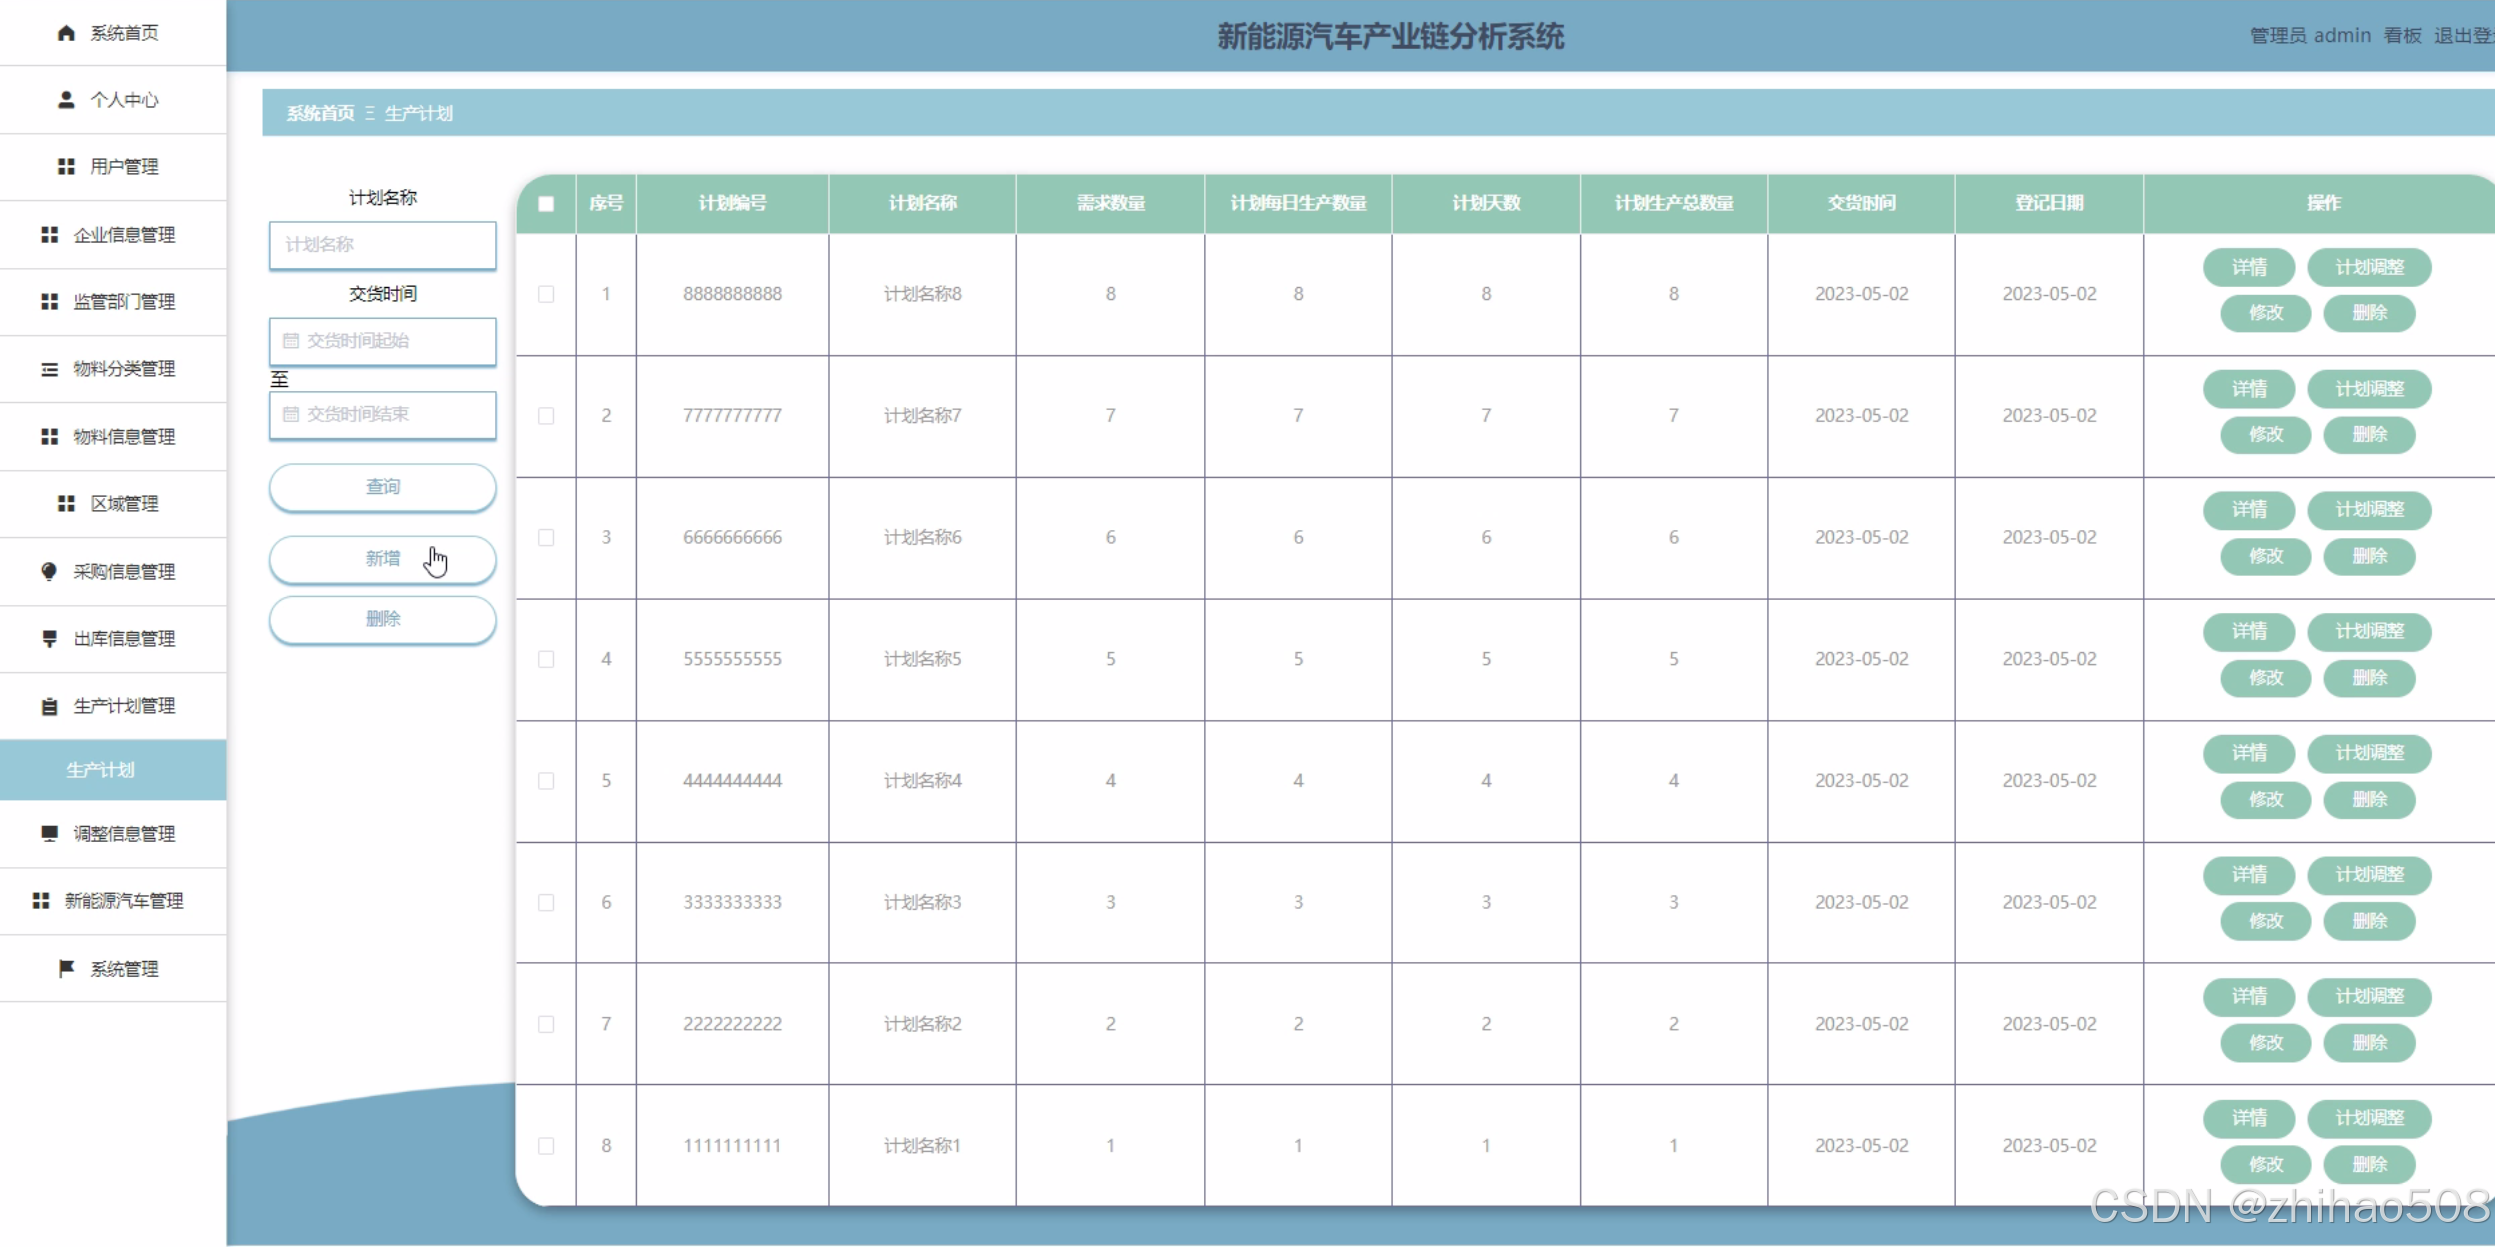Viewport: 2495px width, 1247px height.
Task: Click the list icon for 物料分类管理
Action: 49,369
